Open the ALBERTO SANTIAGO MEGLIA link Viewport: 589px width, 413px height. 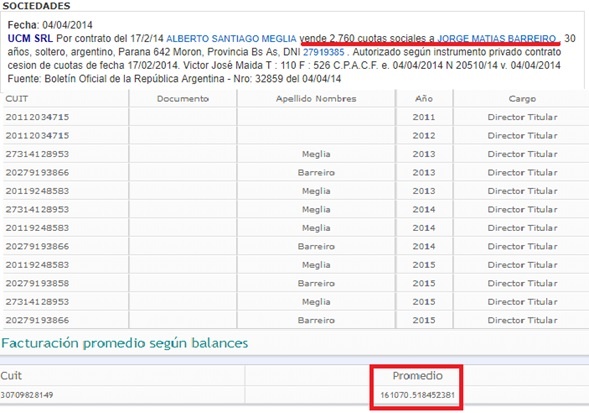coord(231,39)
